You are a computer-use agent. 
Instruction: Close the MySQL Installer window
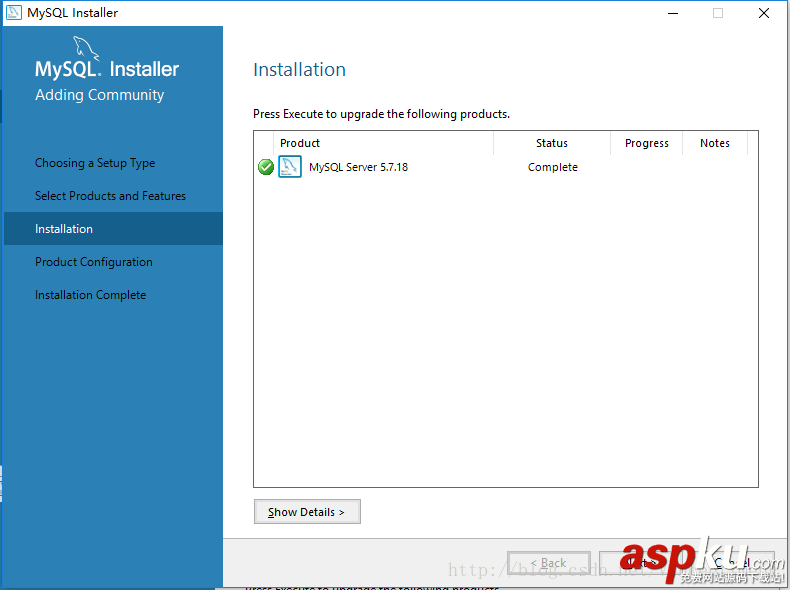click(764, 13)
